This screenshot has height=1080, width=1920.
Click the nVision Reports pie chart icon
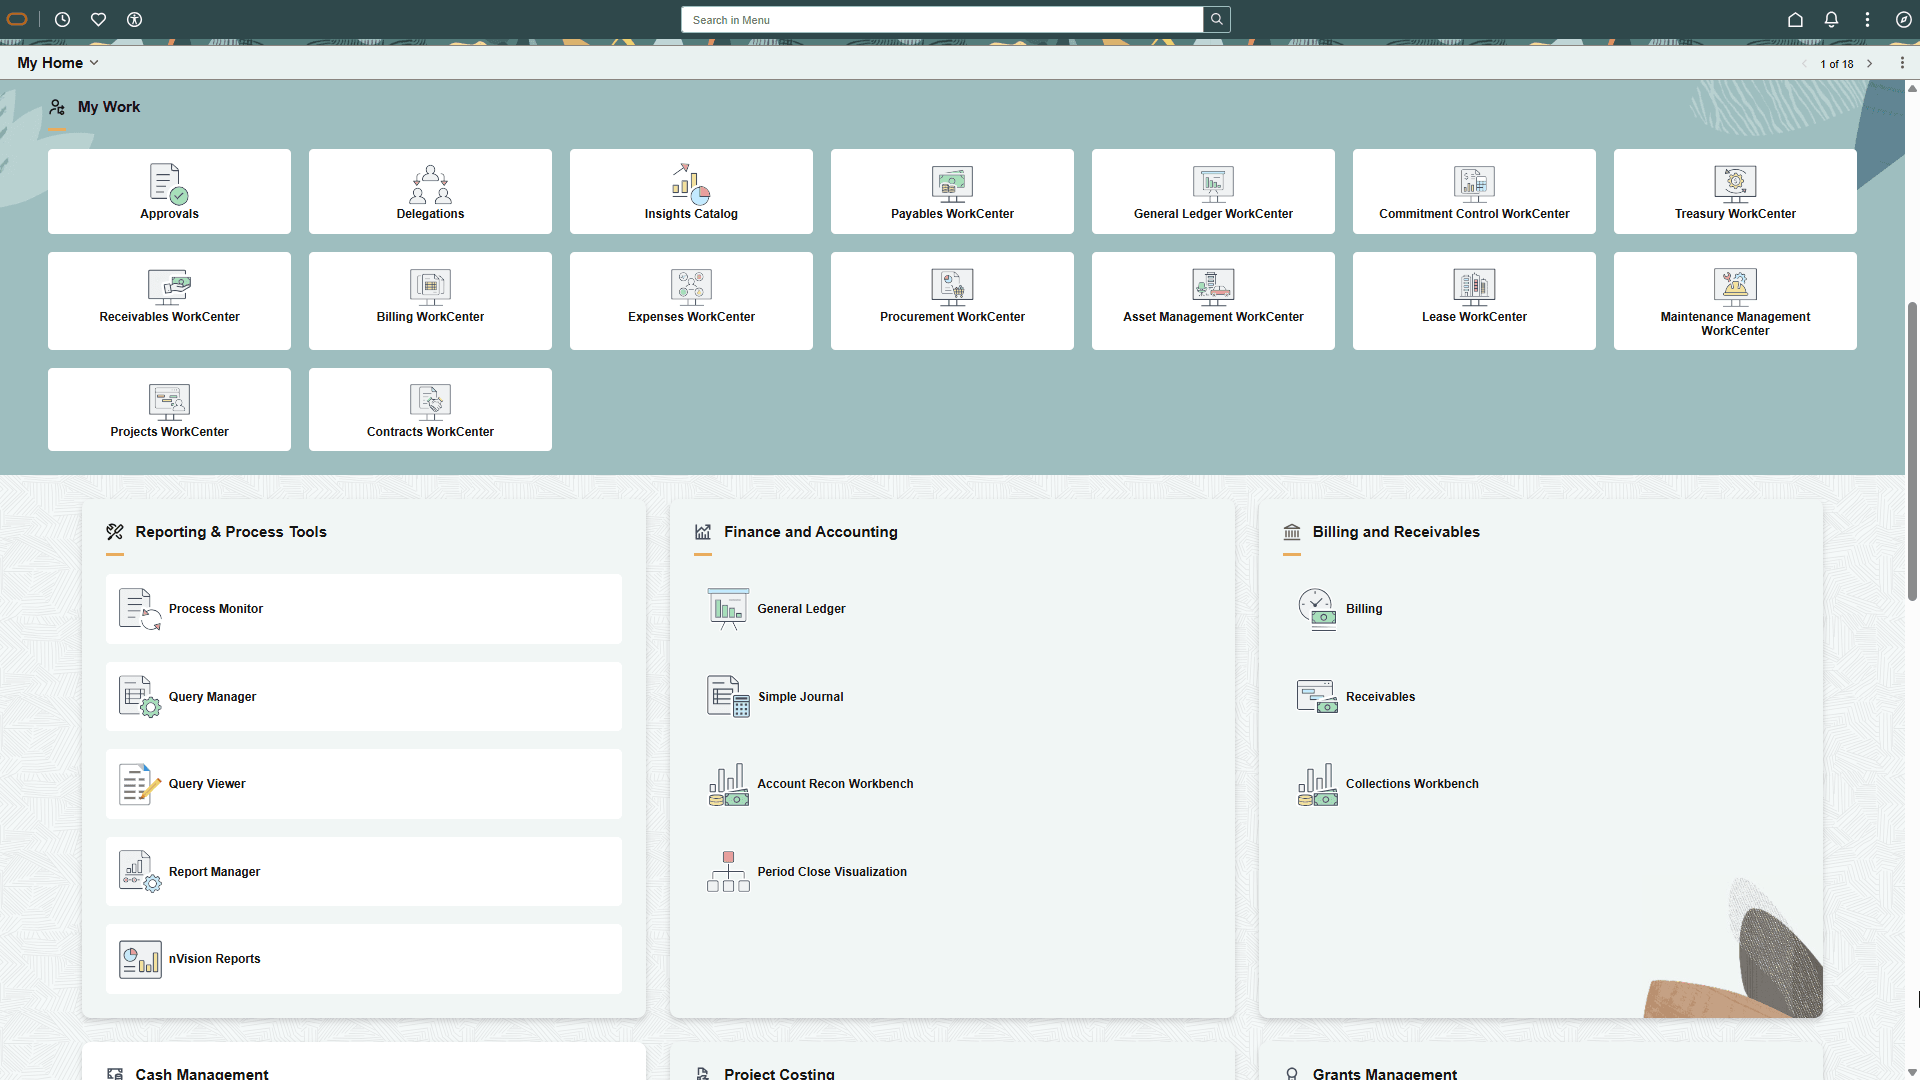click(139, 958)
